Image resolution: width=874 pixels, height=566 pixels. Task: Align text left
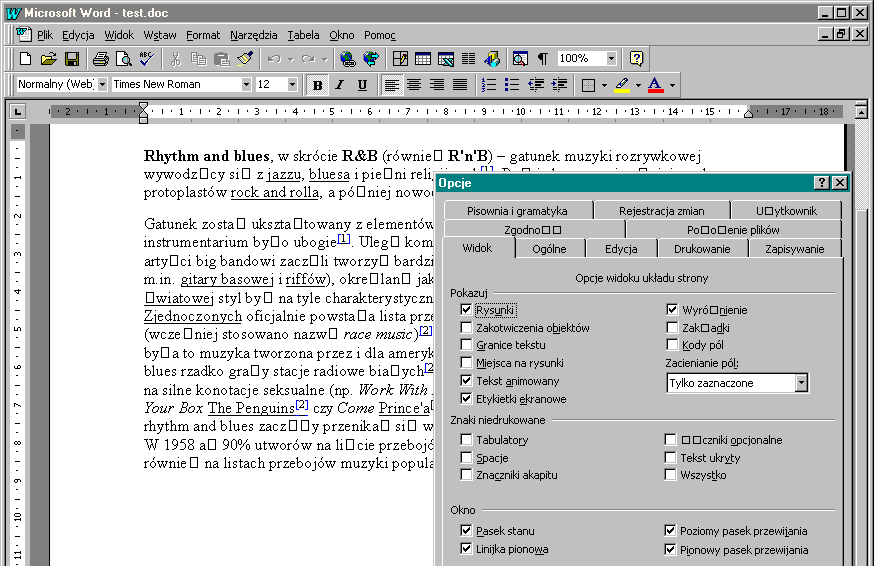click(392, 85)
